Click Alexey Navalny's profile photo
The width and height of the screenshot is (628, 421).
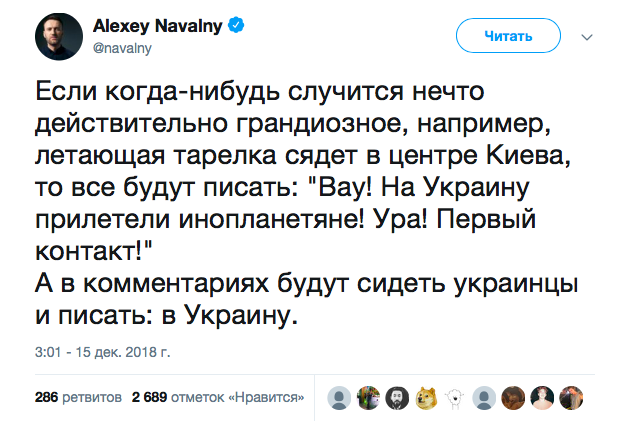59,37
